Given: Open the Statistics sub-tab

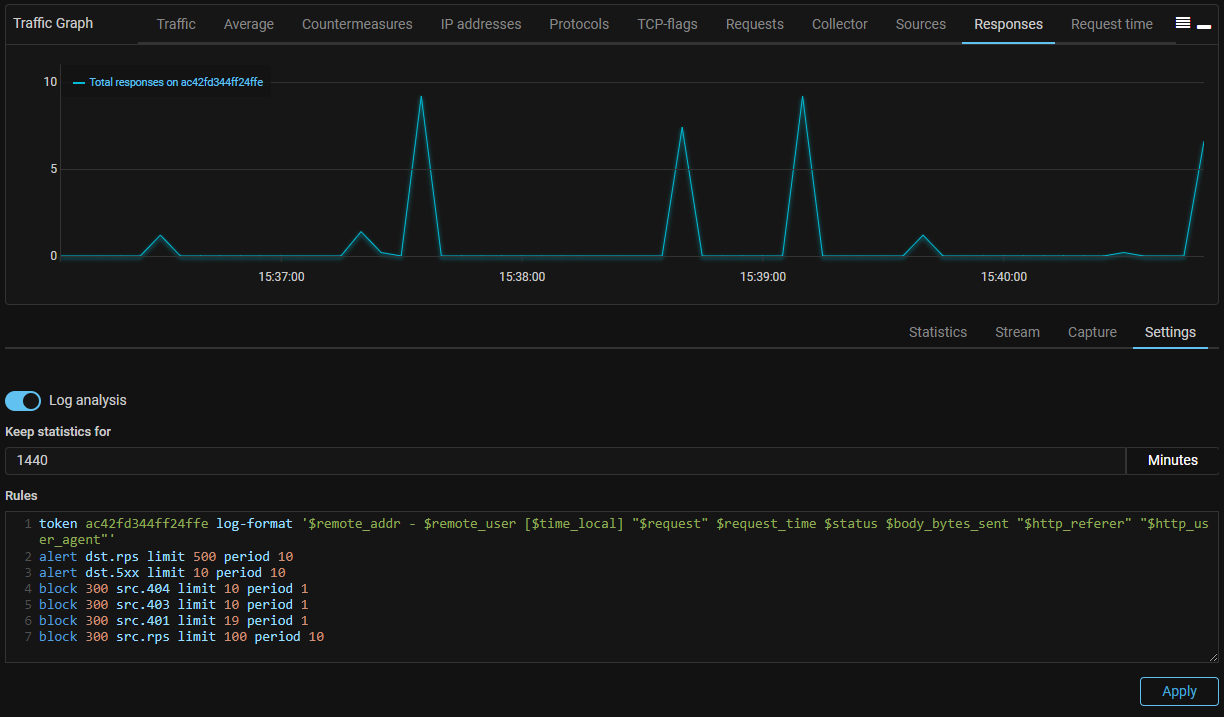Looking at the screenshot, I should [x=937, y=332].
